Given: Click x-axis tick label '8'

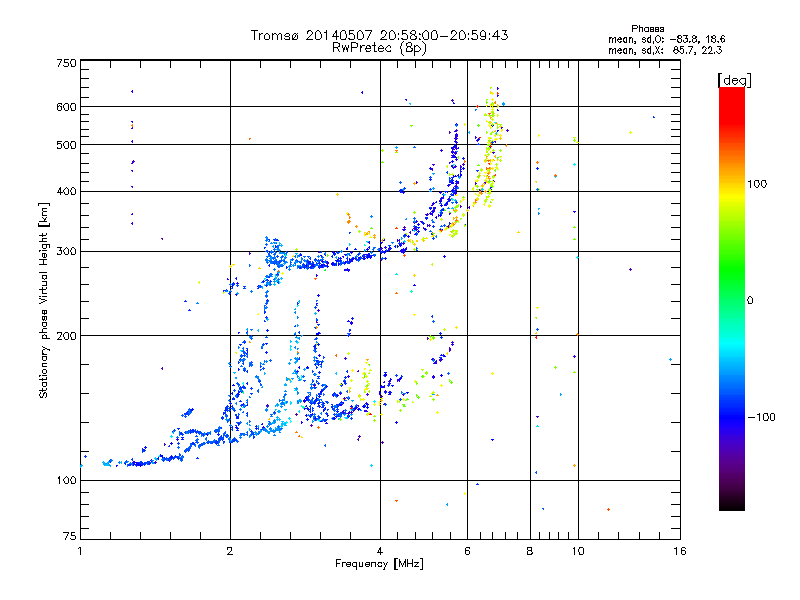Looking at the screenshot, I should pyautogui.click(x=530, y=551).
